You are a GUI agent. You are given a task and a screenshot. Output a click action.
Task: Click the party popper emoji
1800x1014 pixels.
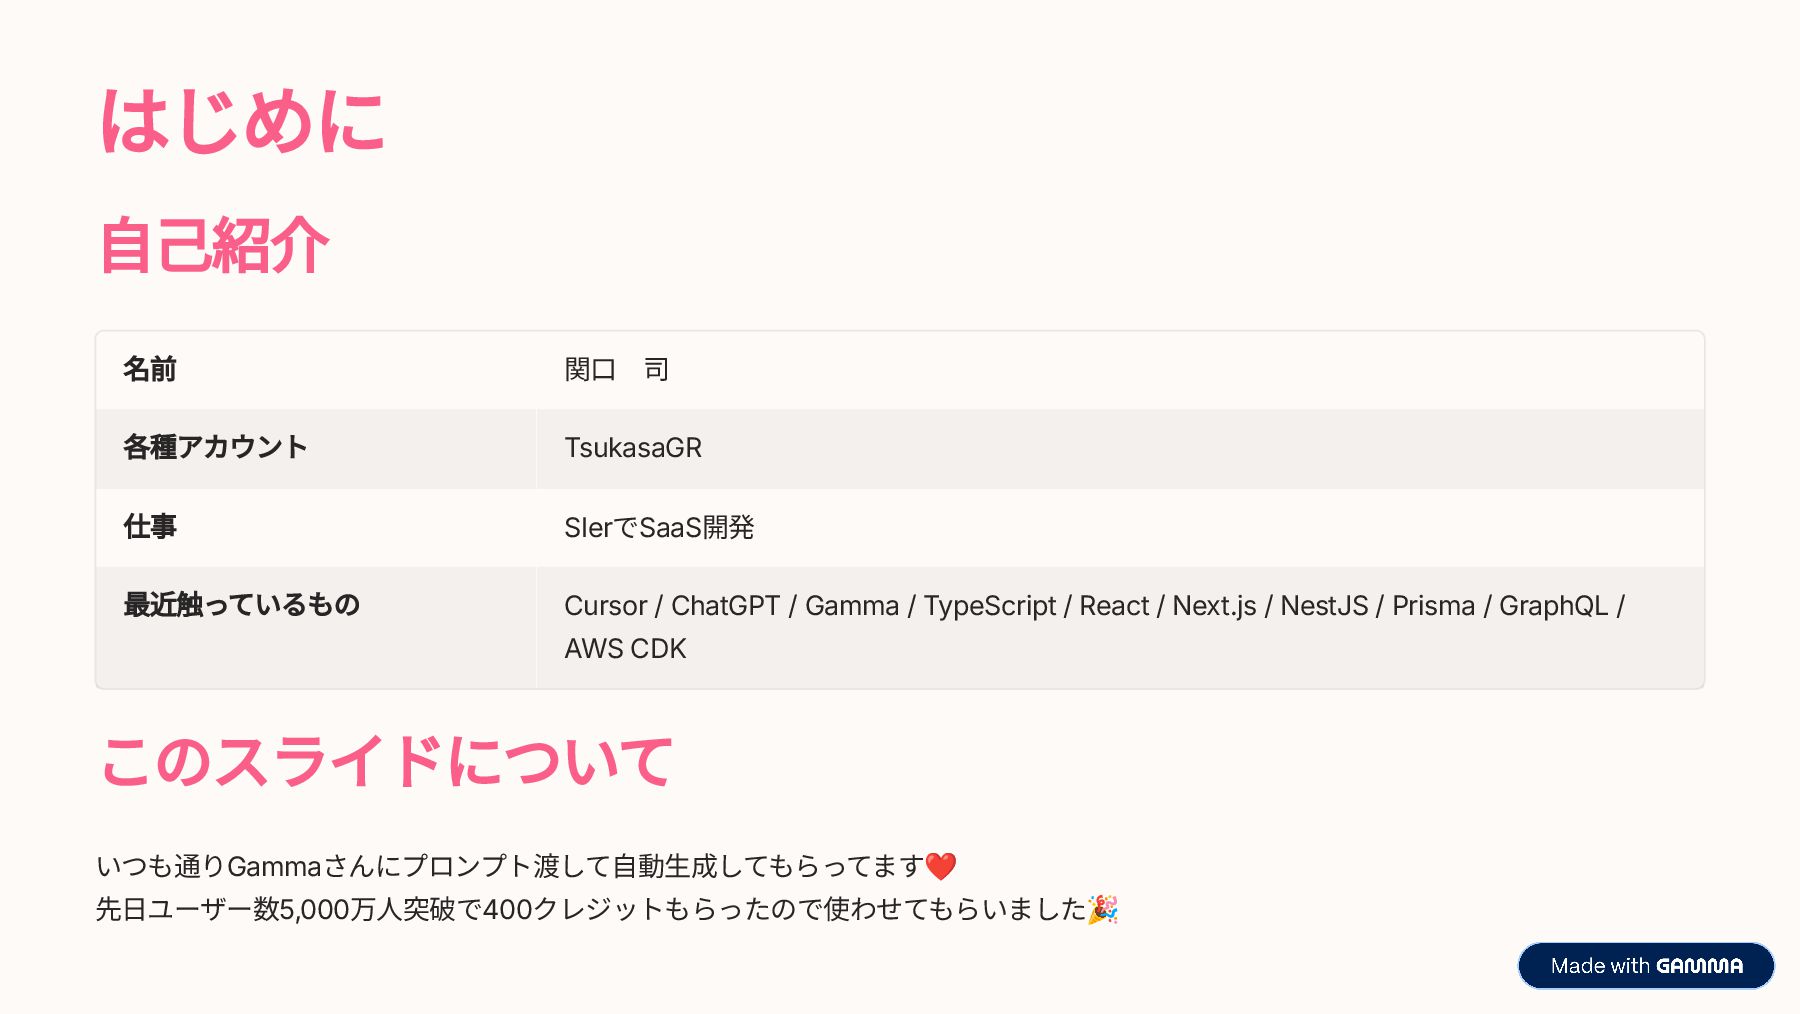point(1102,909)
